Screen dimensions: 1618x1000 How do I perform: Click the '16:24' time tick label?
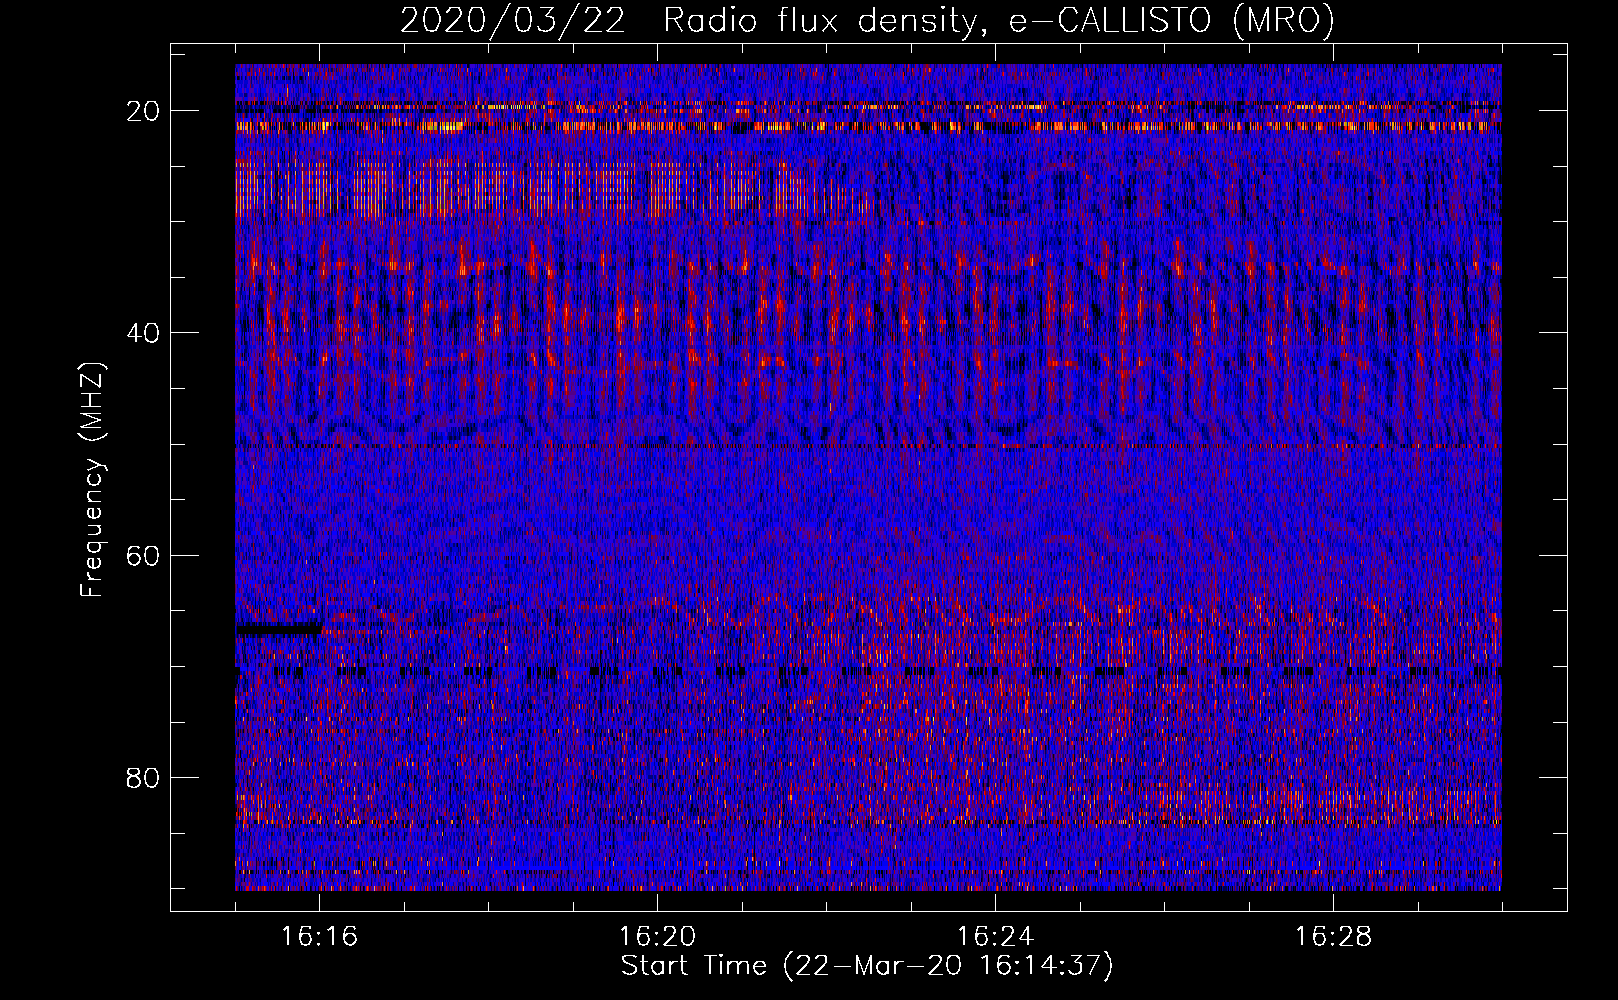tap(995, 937)
